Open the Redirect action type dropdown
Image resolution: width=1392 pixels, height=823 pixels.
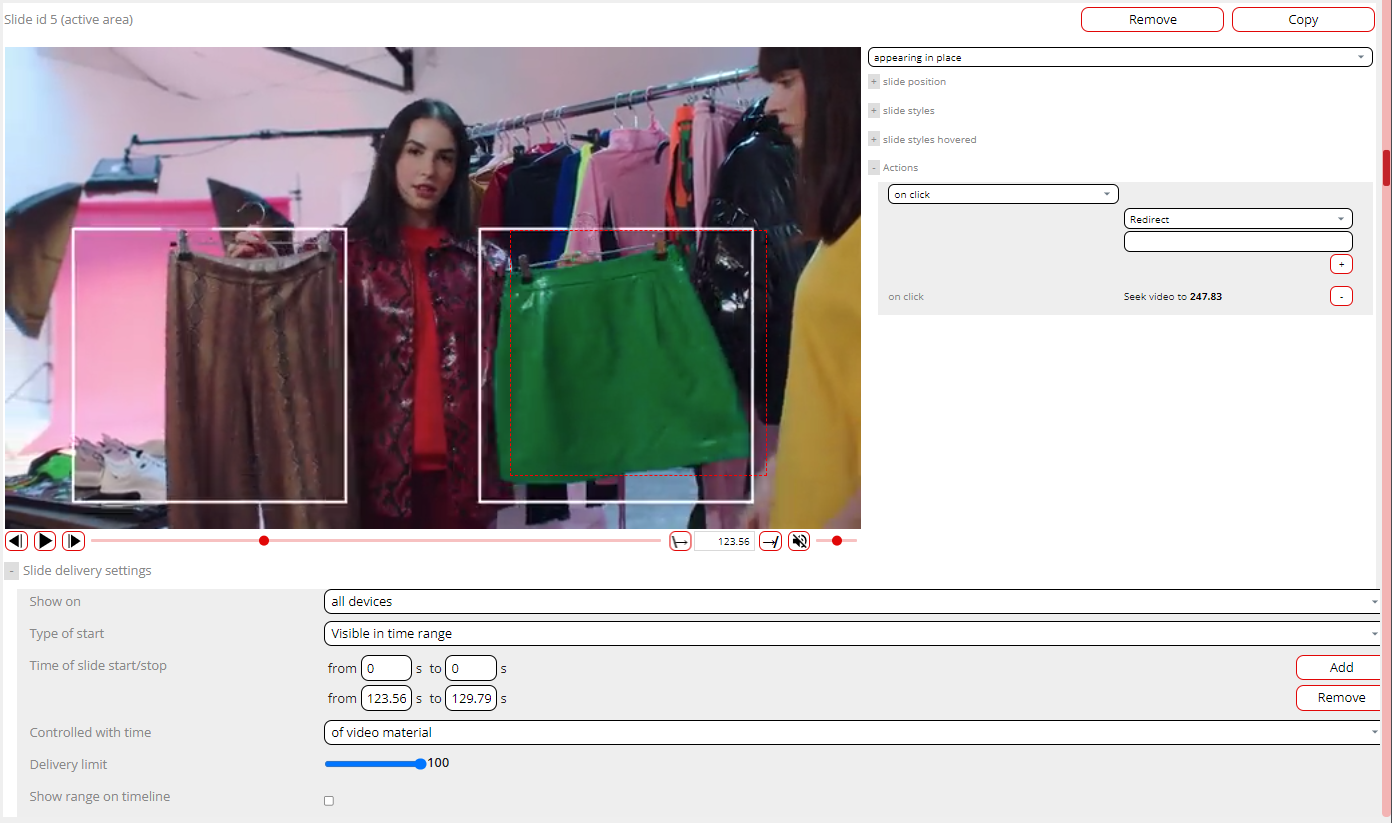click(1238, 219)
